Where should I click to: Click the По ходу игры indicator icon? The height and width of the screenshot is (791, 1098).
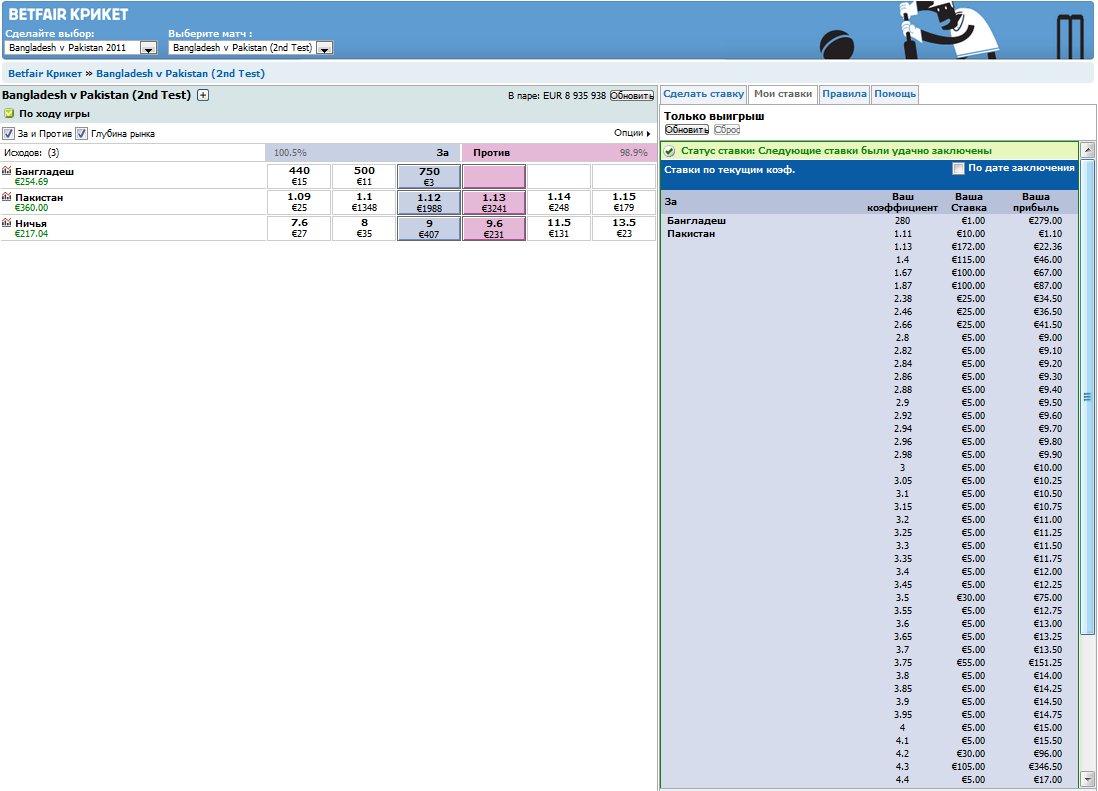pos(9,113)
